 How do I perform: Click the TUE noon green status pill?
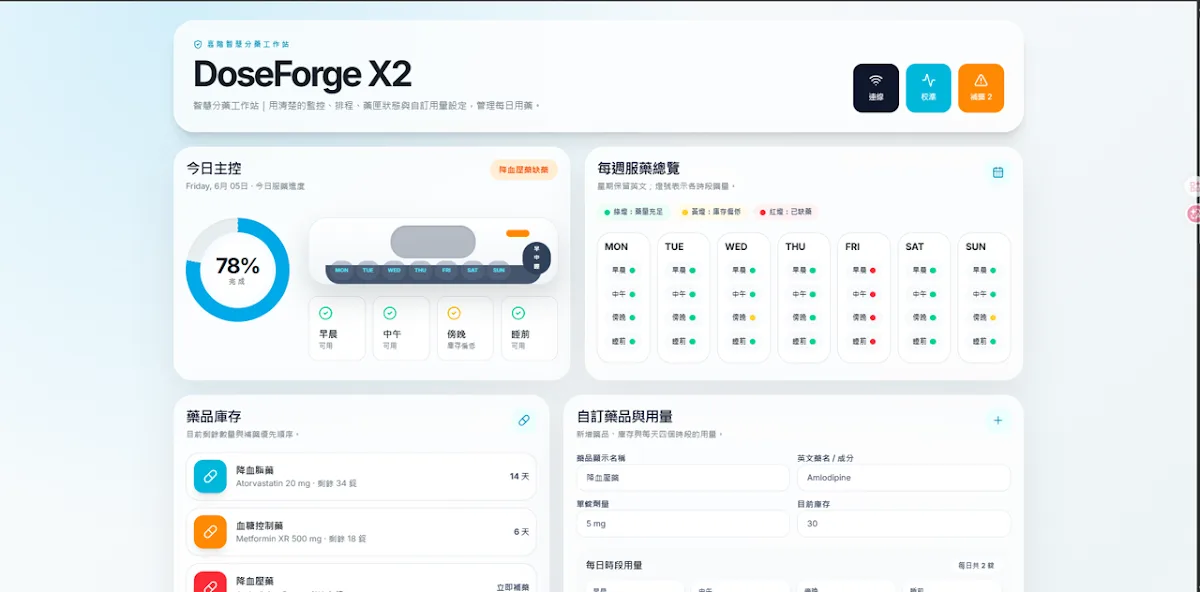point(685,294)
